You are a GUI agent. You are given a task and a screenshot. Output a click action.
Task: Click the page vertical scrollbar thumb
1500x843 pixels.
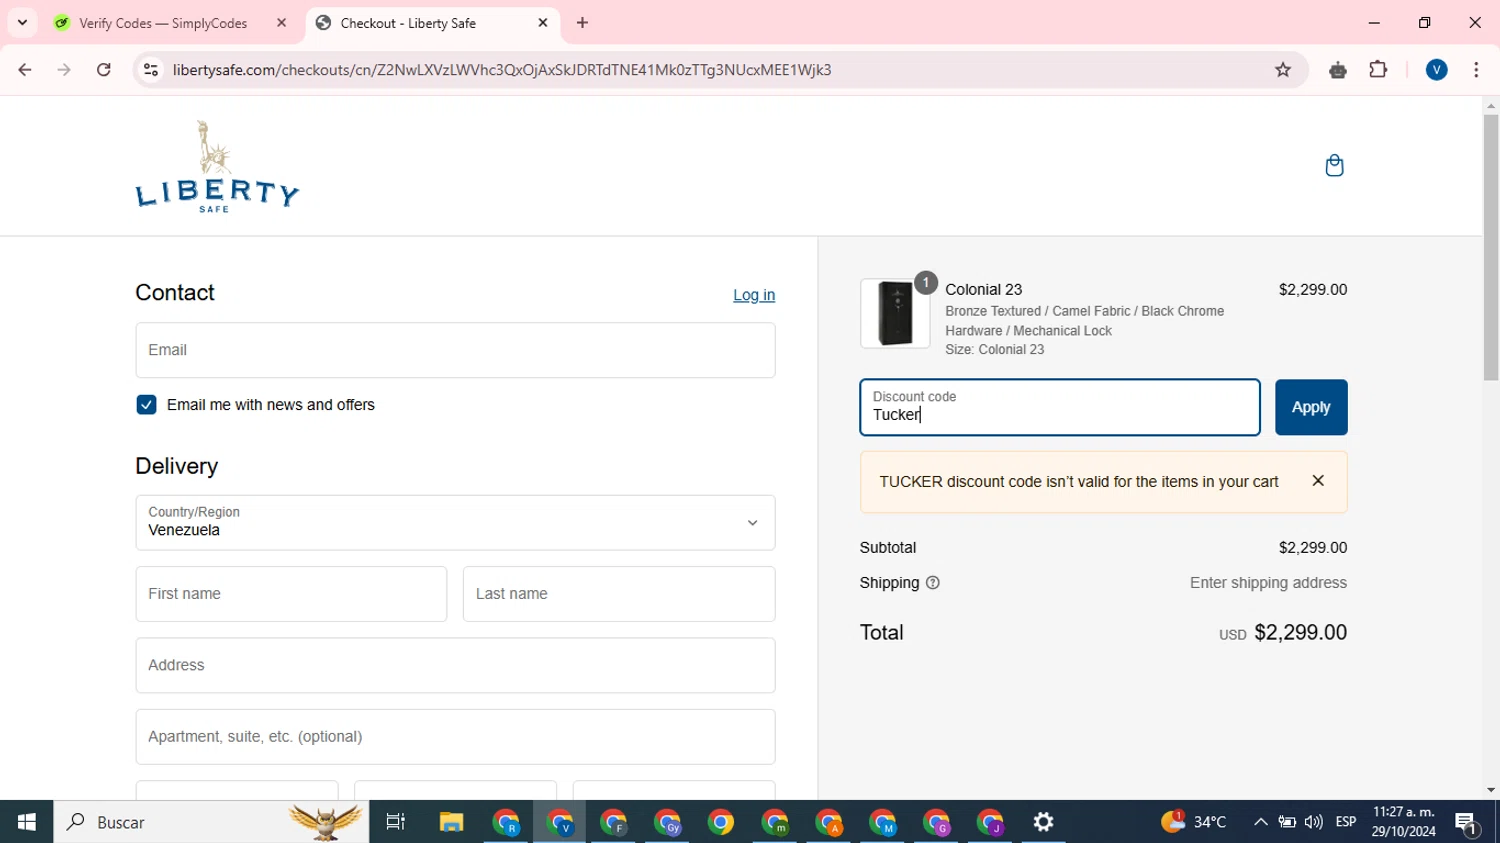(1491, 246)
